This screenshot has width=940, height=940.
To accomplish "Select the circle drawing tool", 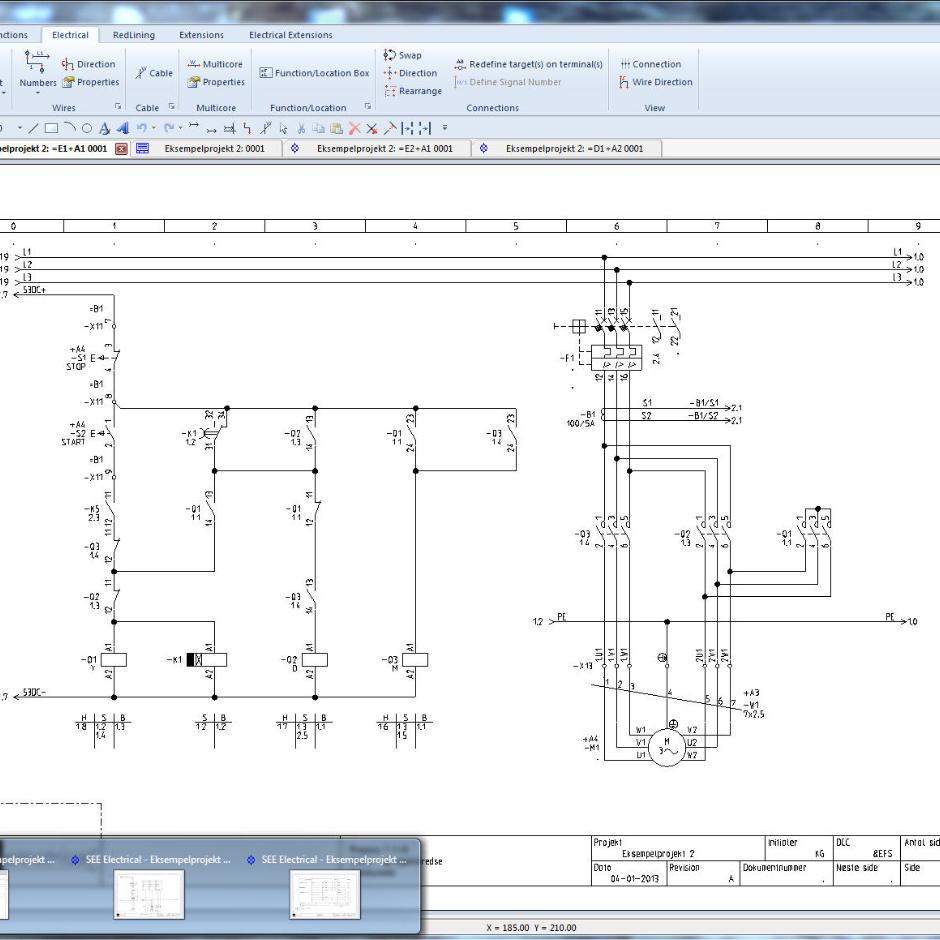I will point(87,128).
